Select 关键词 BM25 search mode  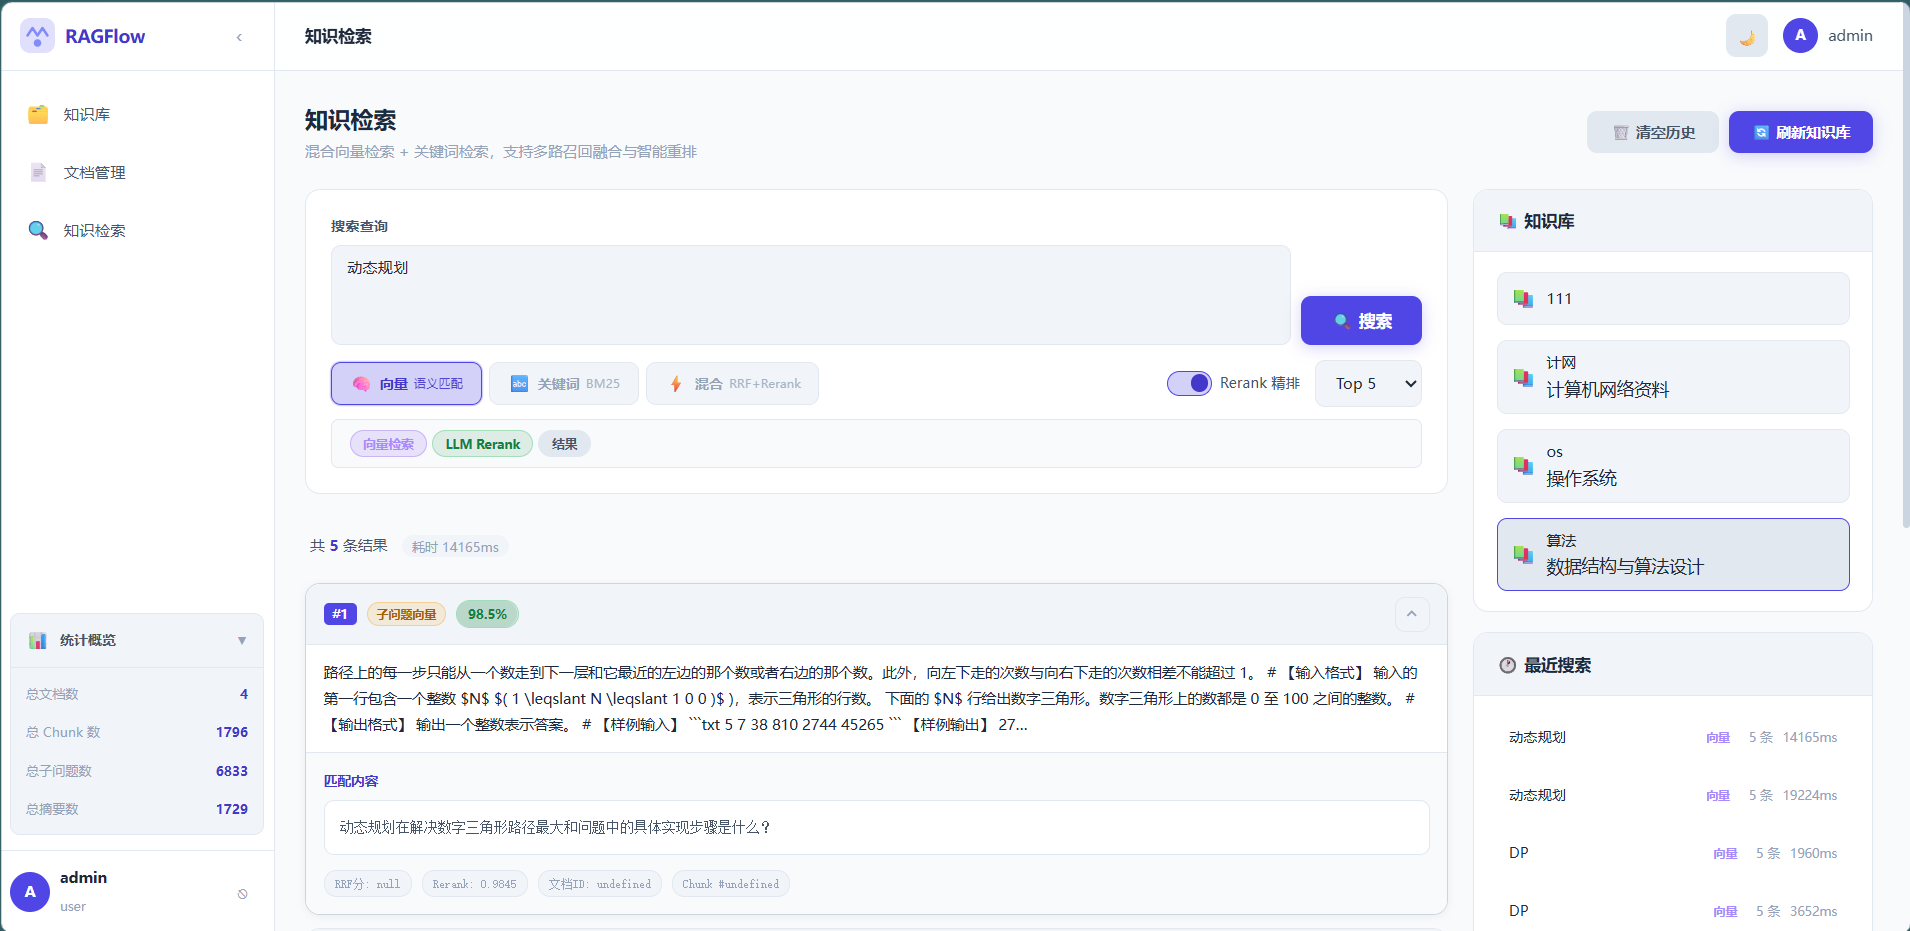click(x=564, y=384)
